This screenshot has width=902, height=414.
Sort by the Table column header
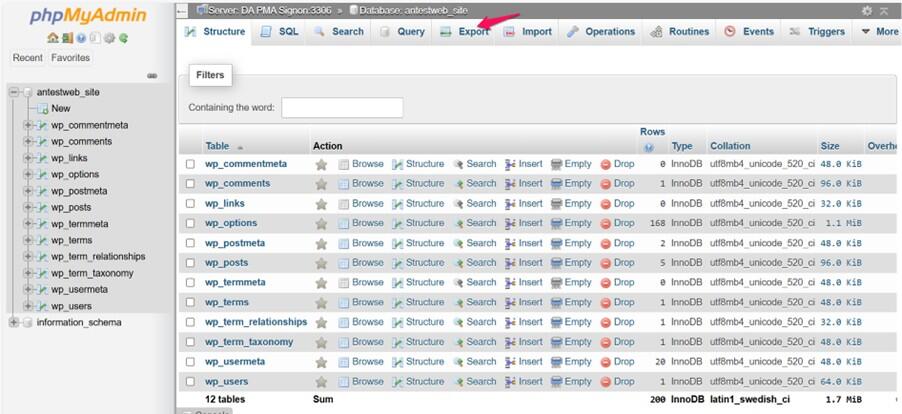217,147
